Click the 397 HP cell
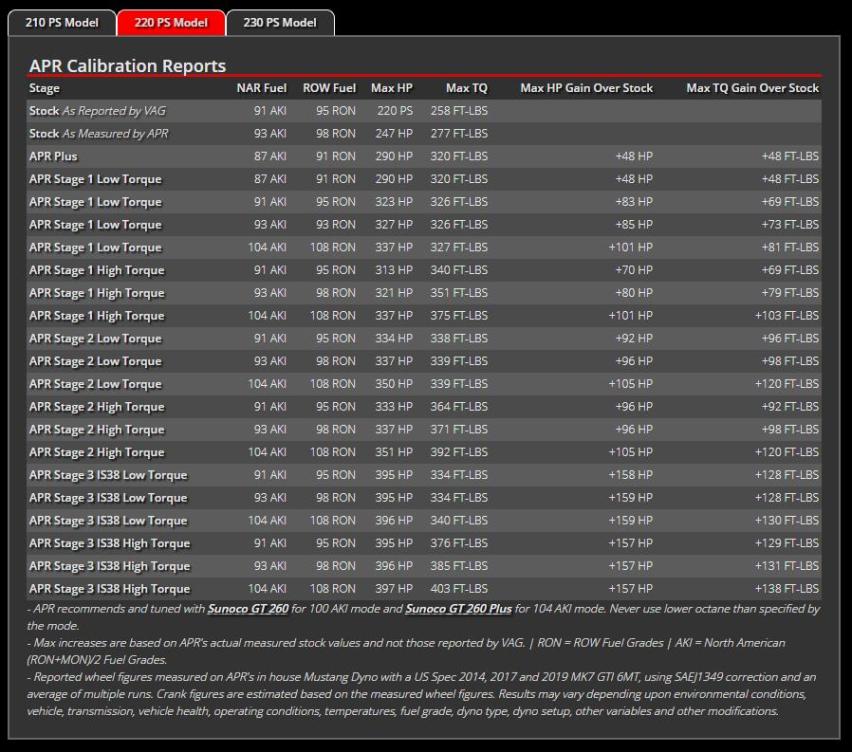This screenshot has width=852, height=752. pyautogui.click(x=394, y=589)
